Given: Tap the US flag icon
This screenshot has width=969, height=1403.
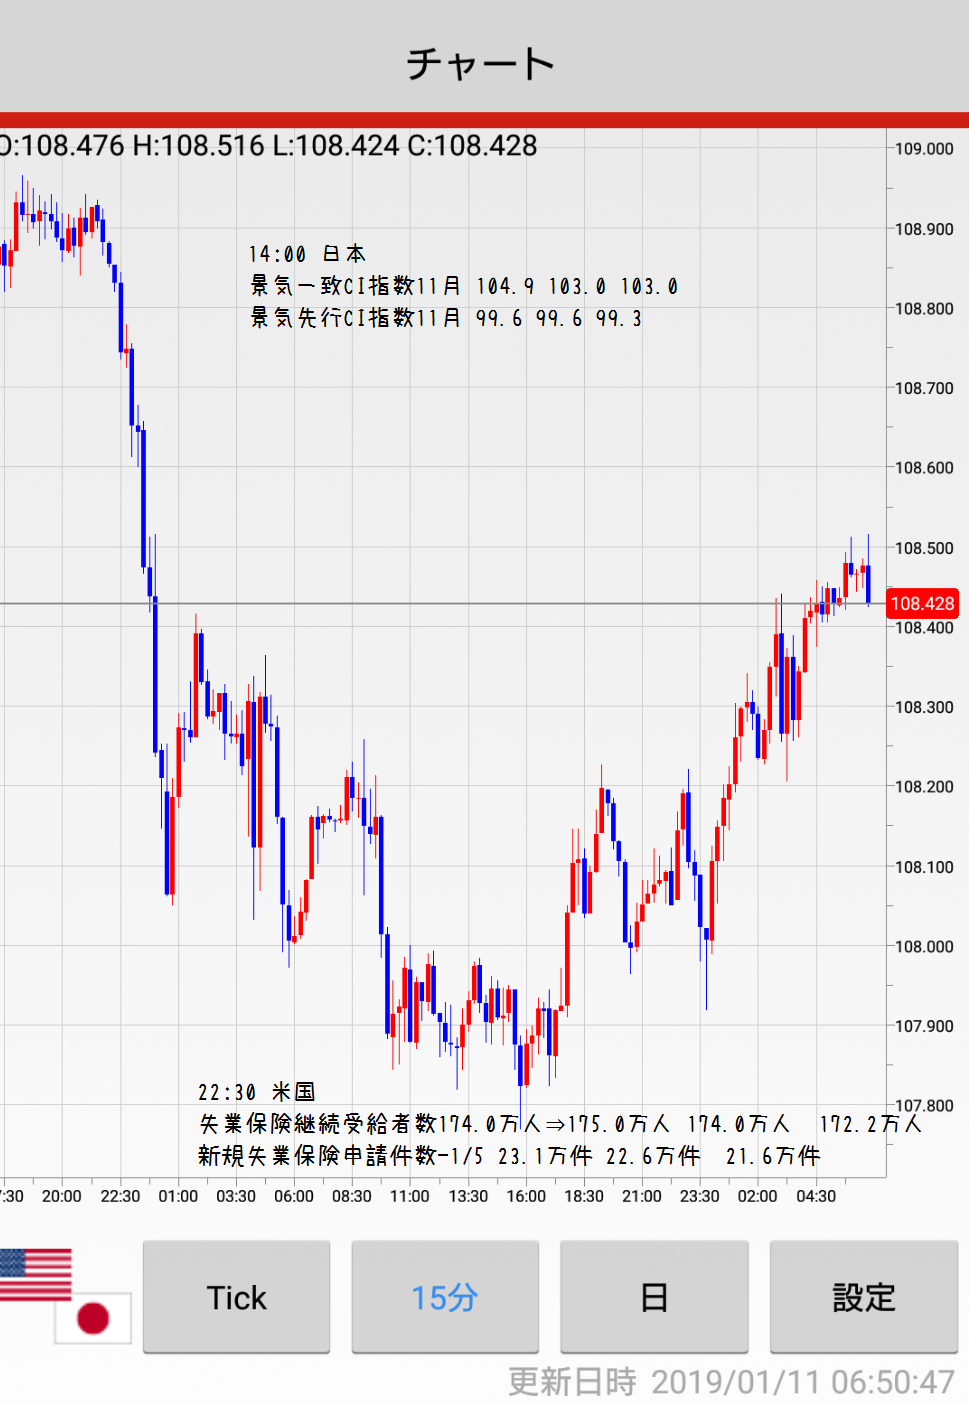Looking at the screenshot, I should click(35, 1274).
